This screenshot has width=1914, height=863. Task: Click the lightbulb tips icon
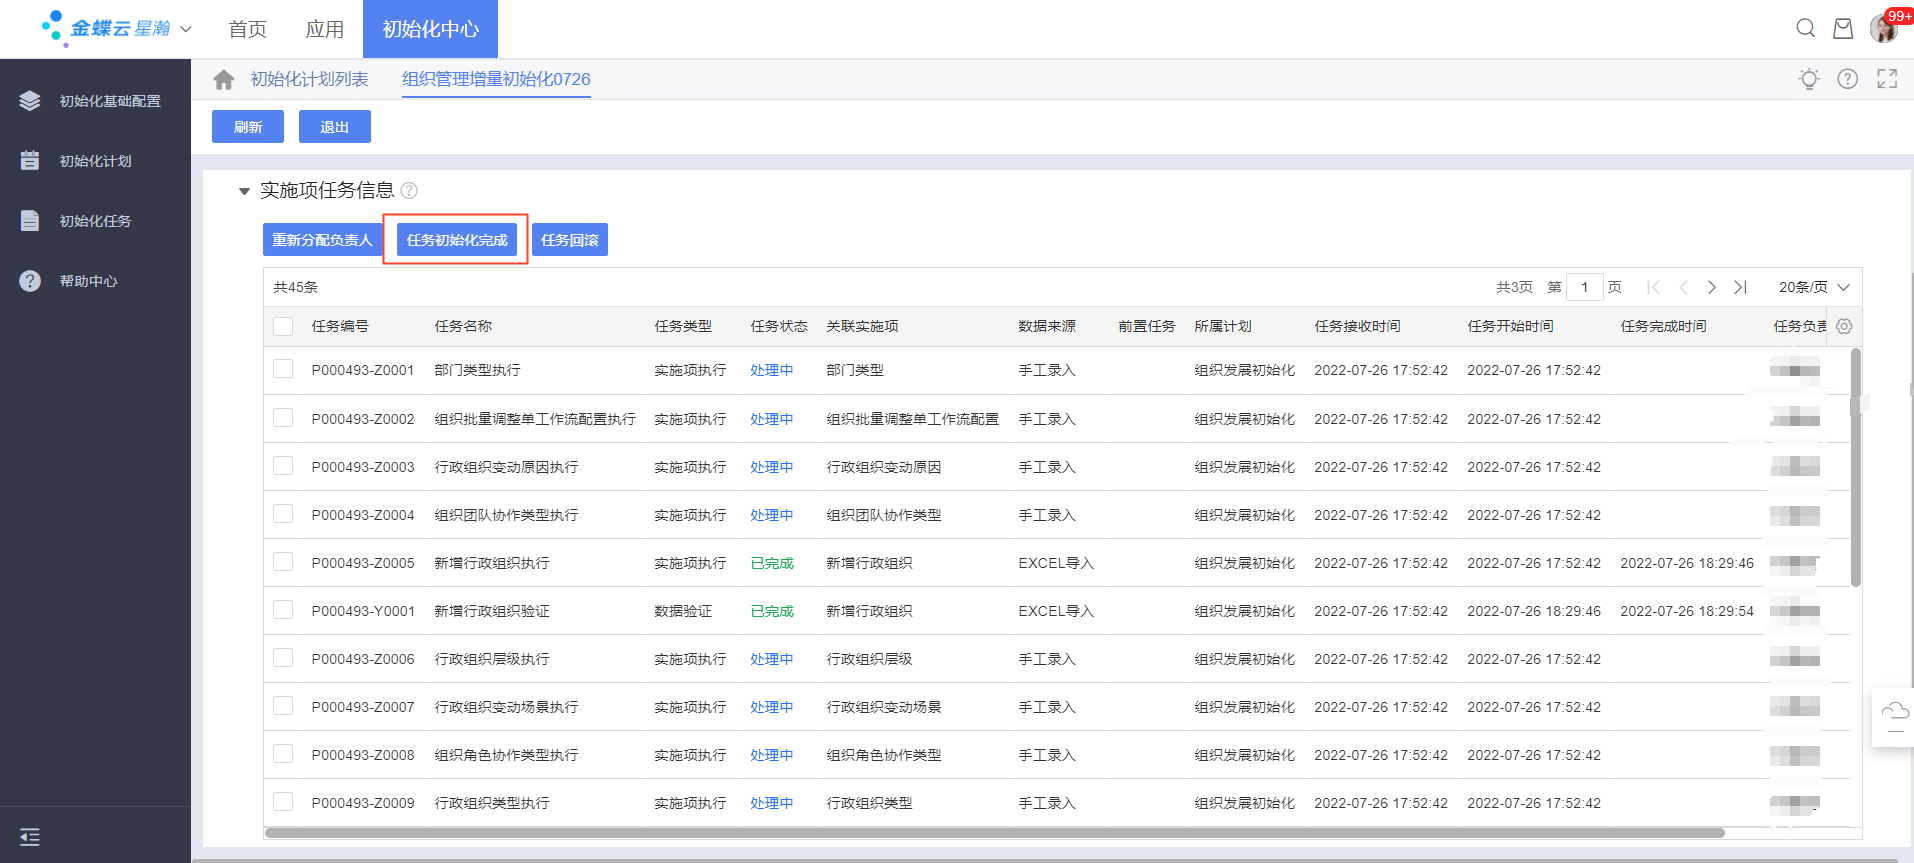click(1808, 79)
